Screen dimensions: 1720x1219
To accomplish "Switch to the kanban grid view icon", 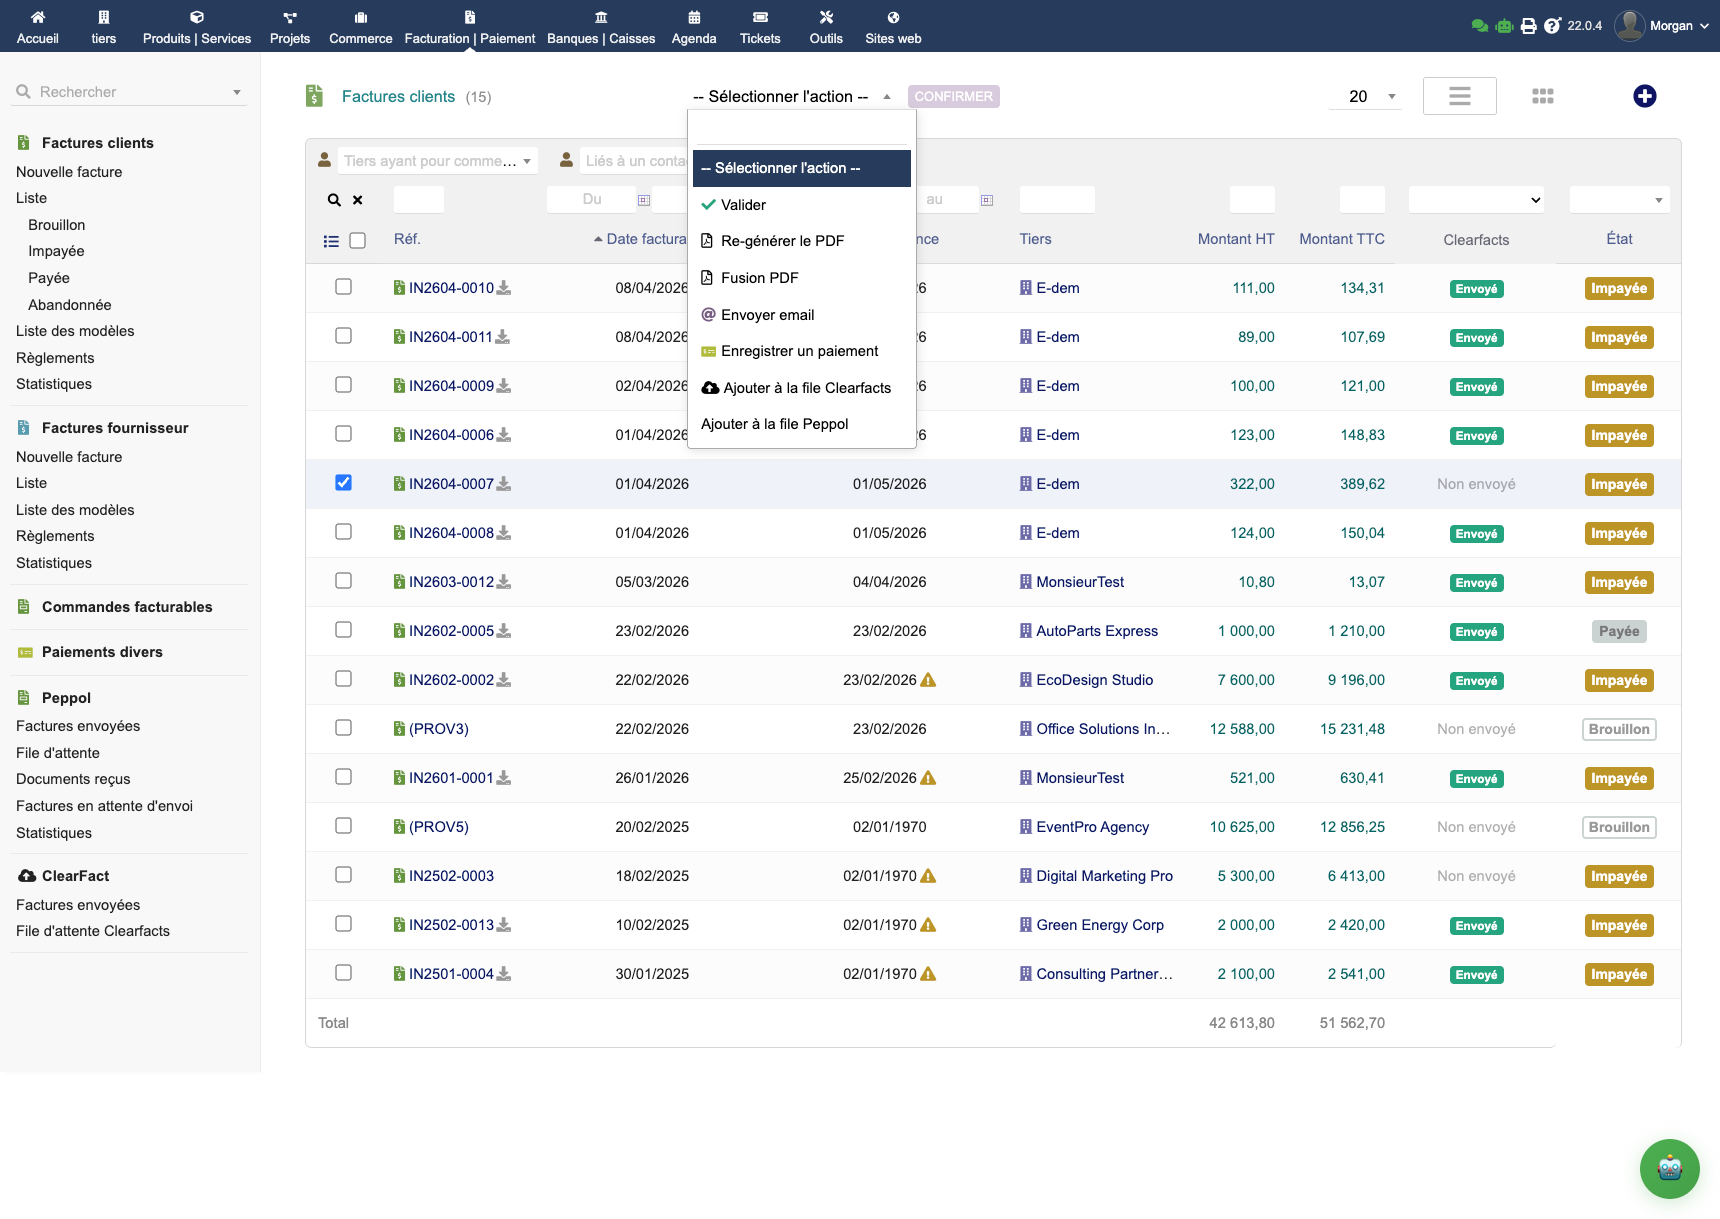I will (1542, 96).
